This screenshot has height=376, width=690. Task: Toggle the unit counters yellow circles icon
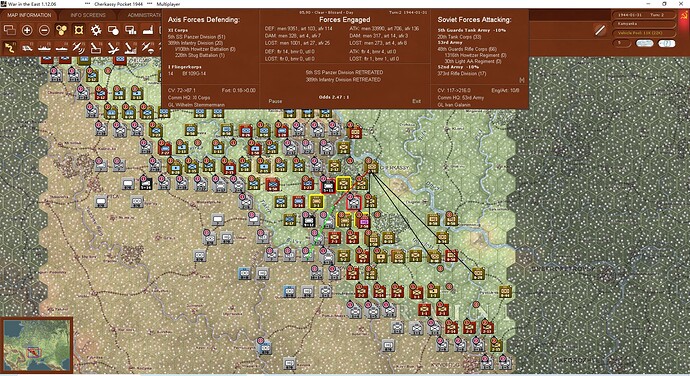(x=61, y=30)
